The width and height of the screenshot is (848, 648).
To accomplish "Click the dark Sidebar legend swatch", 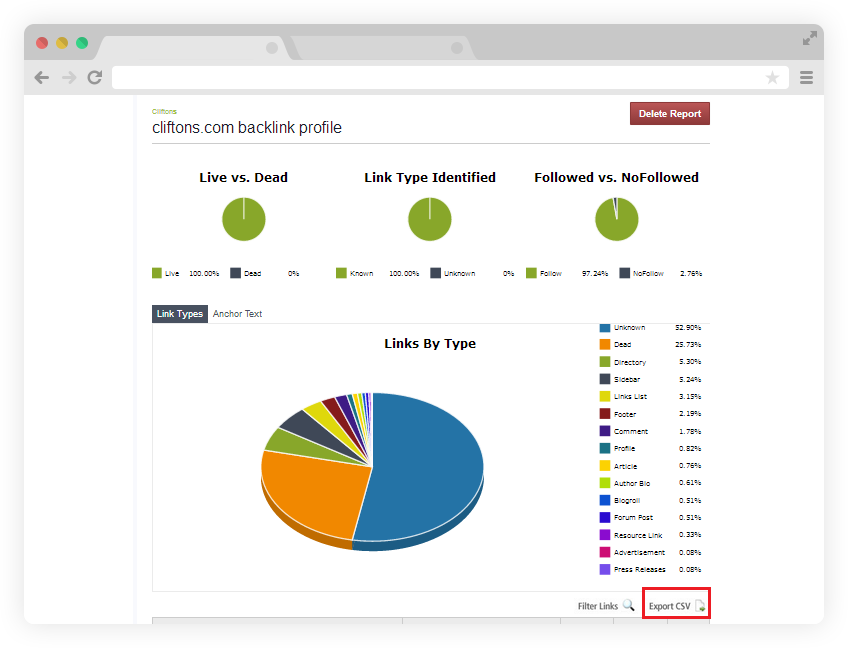I will click(x=605, y=379).
